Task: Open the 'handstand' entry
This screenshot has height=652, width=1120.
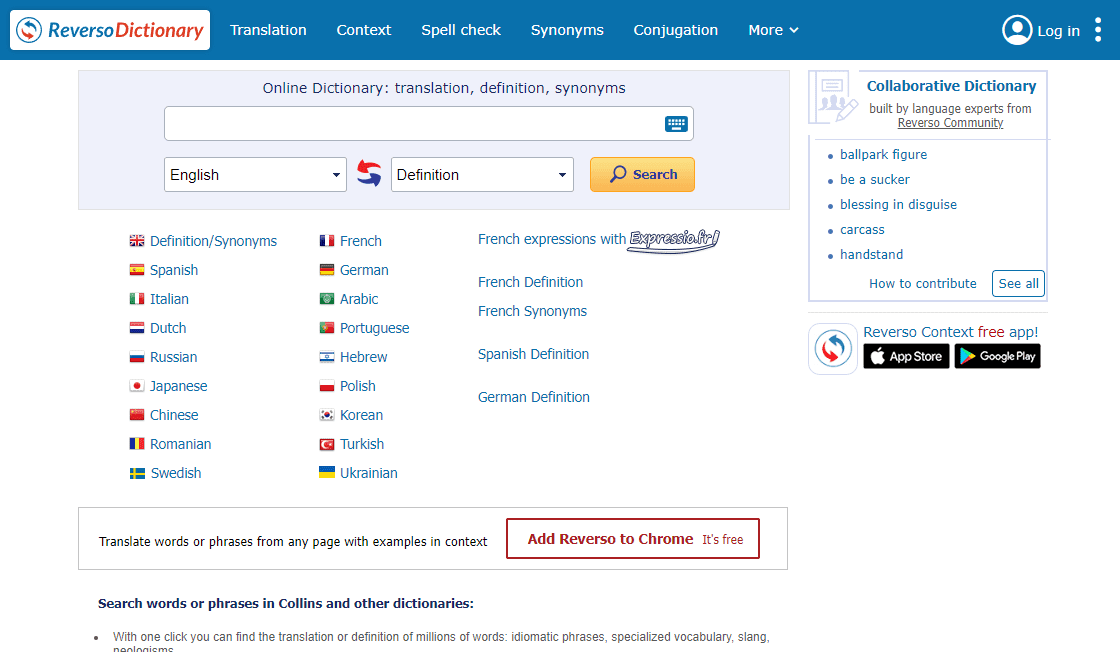Action: tap(871, 254)
